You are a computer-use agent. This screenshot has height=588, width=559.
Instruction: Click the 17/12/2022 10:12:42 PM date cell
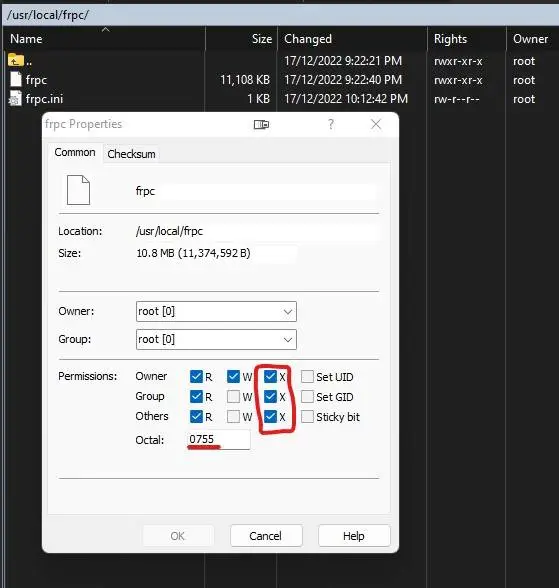[346, 99]
